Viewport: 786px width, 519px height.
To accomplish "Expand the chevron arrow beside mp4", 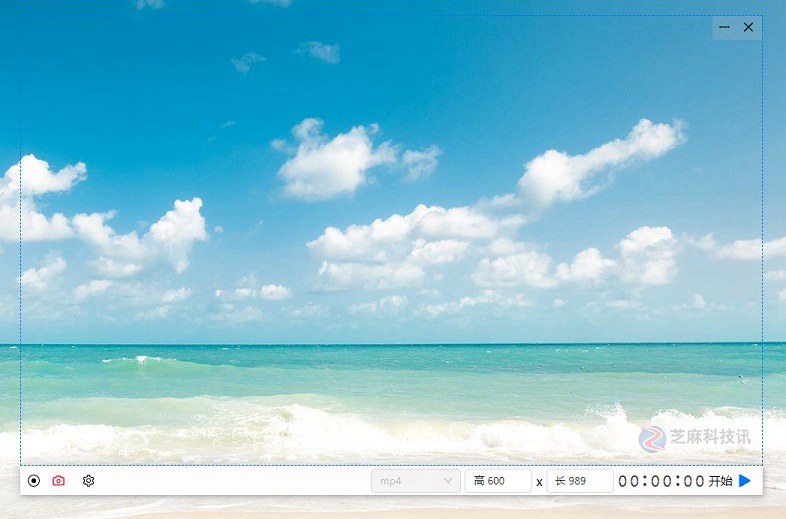I will pos(448,481).
